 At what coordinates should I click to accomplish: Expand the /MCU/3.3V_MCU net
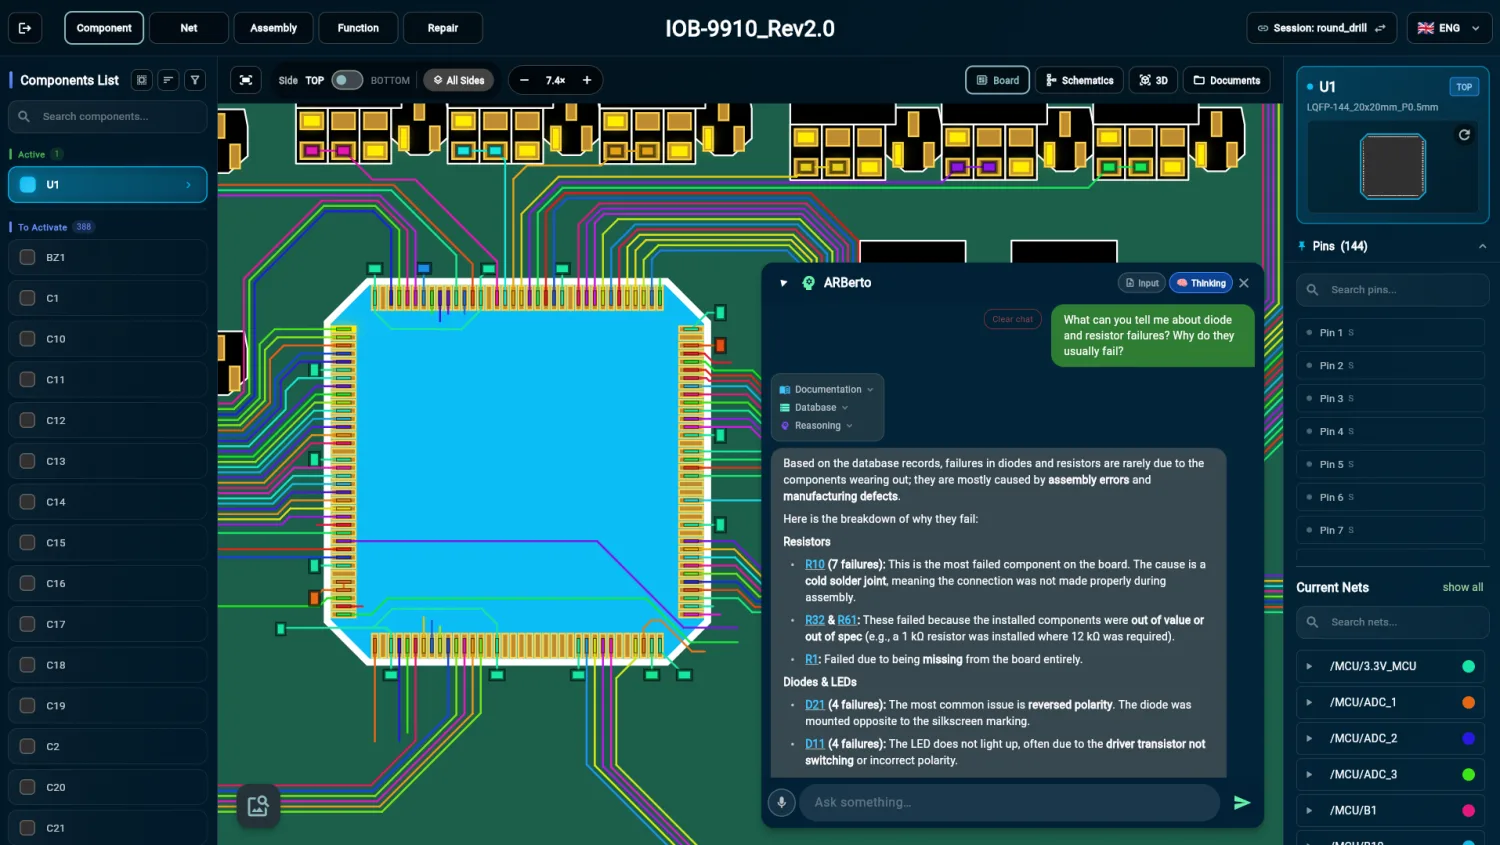[1309, 666]
